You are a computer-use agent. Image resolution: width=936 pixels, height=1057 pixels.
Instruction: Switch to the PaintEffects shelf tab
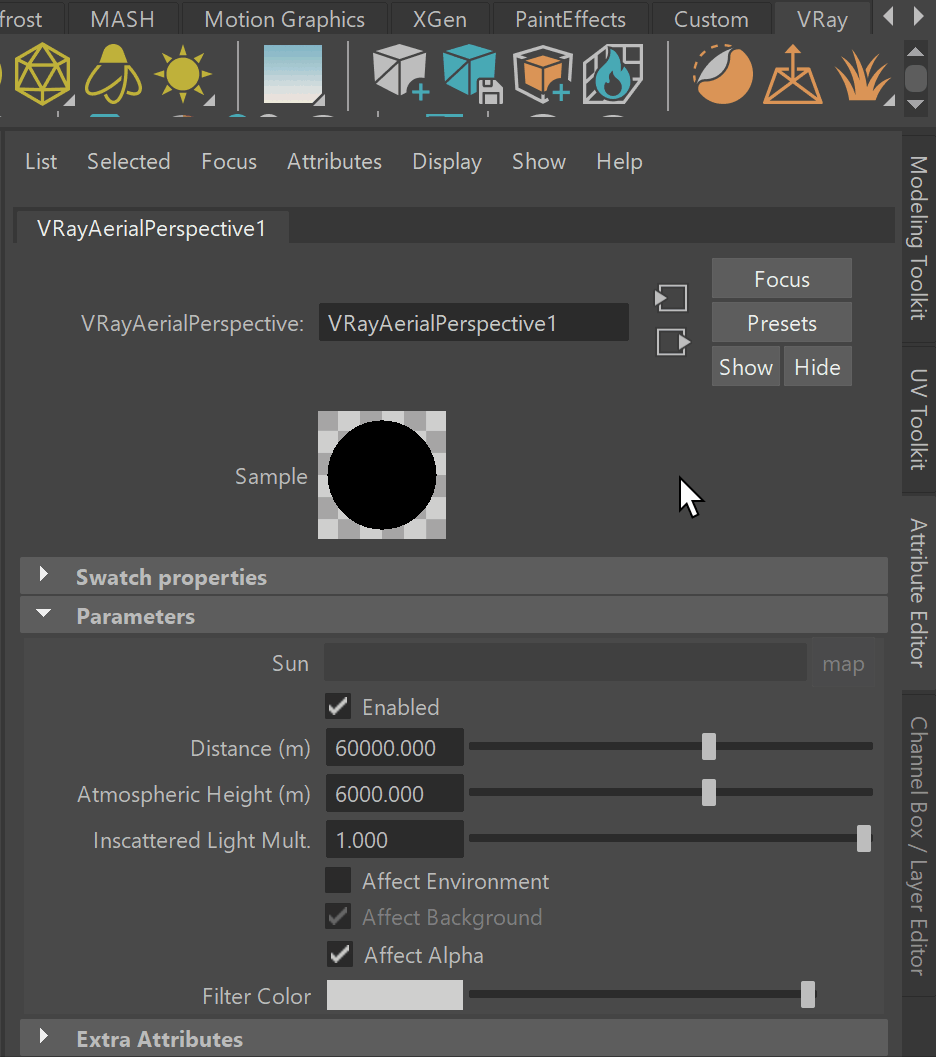click(570, 19)
